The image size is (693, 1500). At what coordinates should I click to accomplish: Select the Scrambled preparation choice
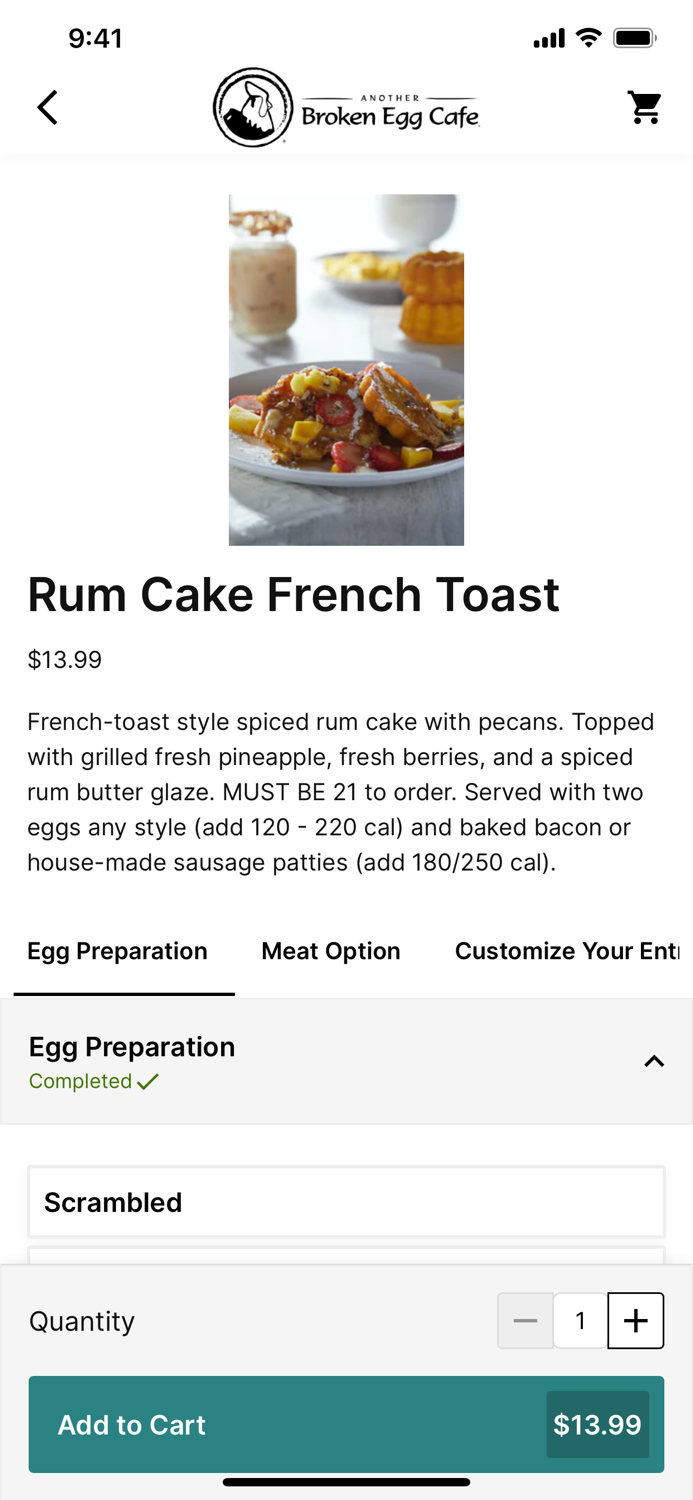pyautogui.click(x=346, y=1202)
